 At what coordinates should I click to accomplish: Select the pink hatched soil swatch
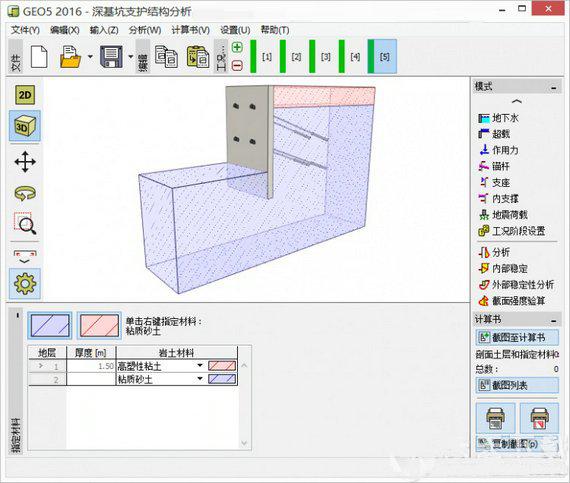tap(99, 325)
